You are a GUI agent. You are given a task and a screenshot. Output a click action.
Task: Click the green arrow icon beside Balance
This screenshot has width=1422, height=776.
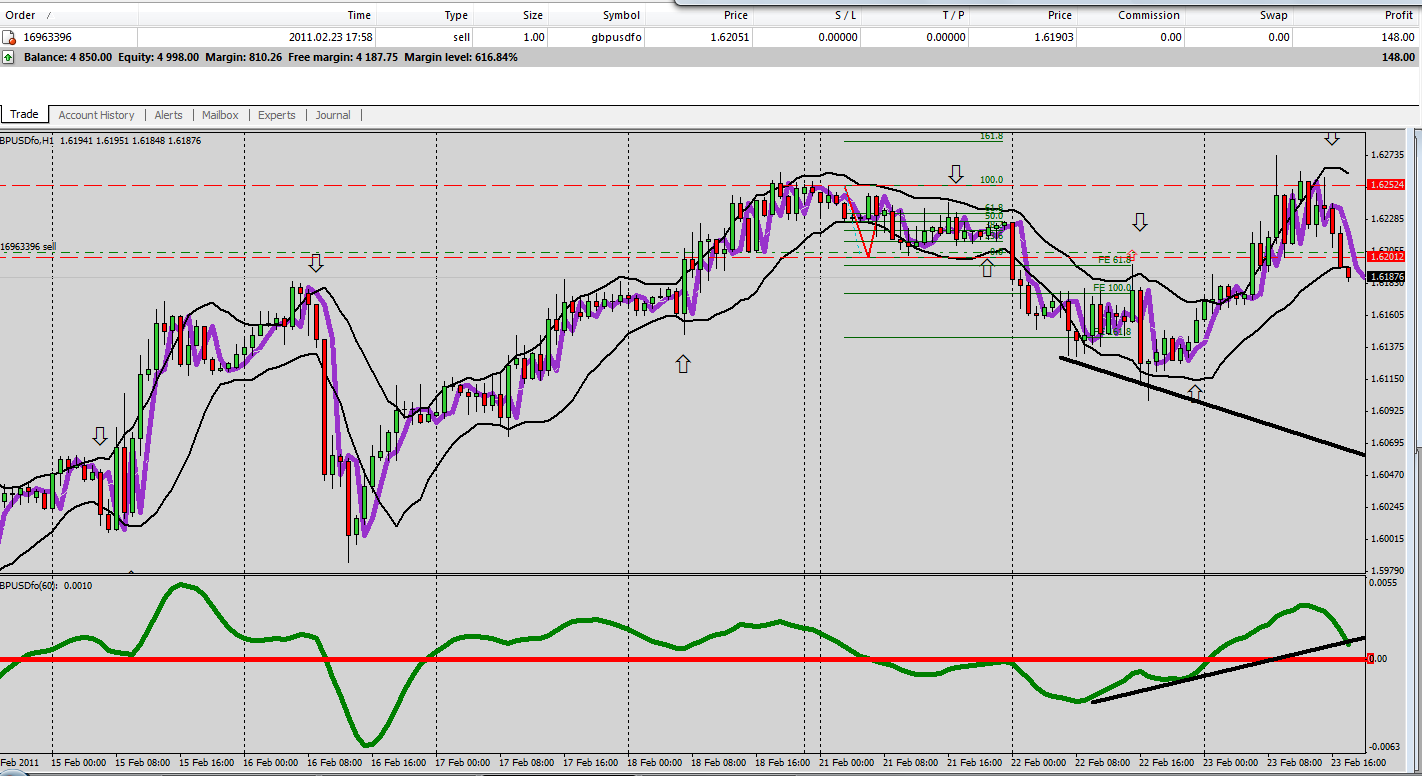(x=8, y=57)
